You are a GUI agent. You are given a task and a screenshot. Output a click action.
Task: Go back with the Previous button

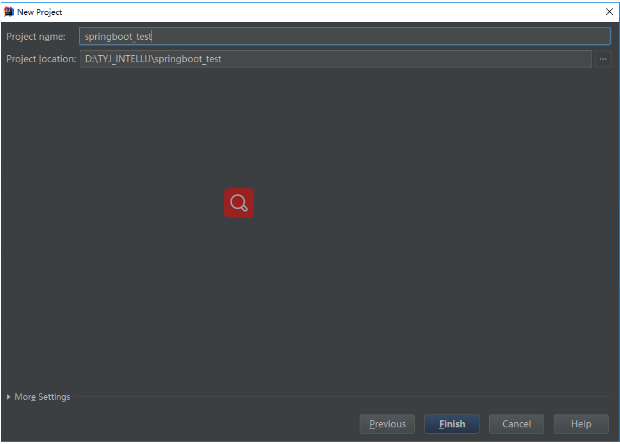pyautogui.click(x=387, y=424)
